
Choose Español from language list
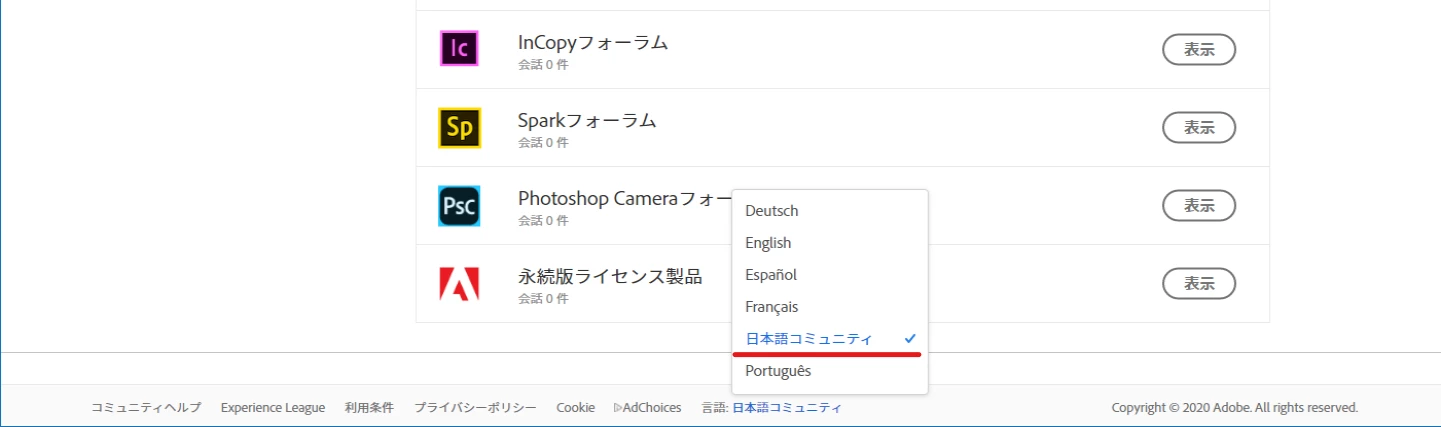tap(830, 275)
